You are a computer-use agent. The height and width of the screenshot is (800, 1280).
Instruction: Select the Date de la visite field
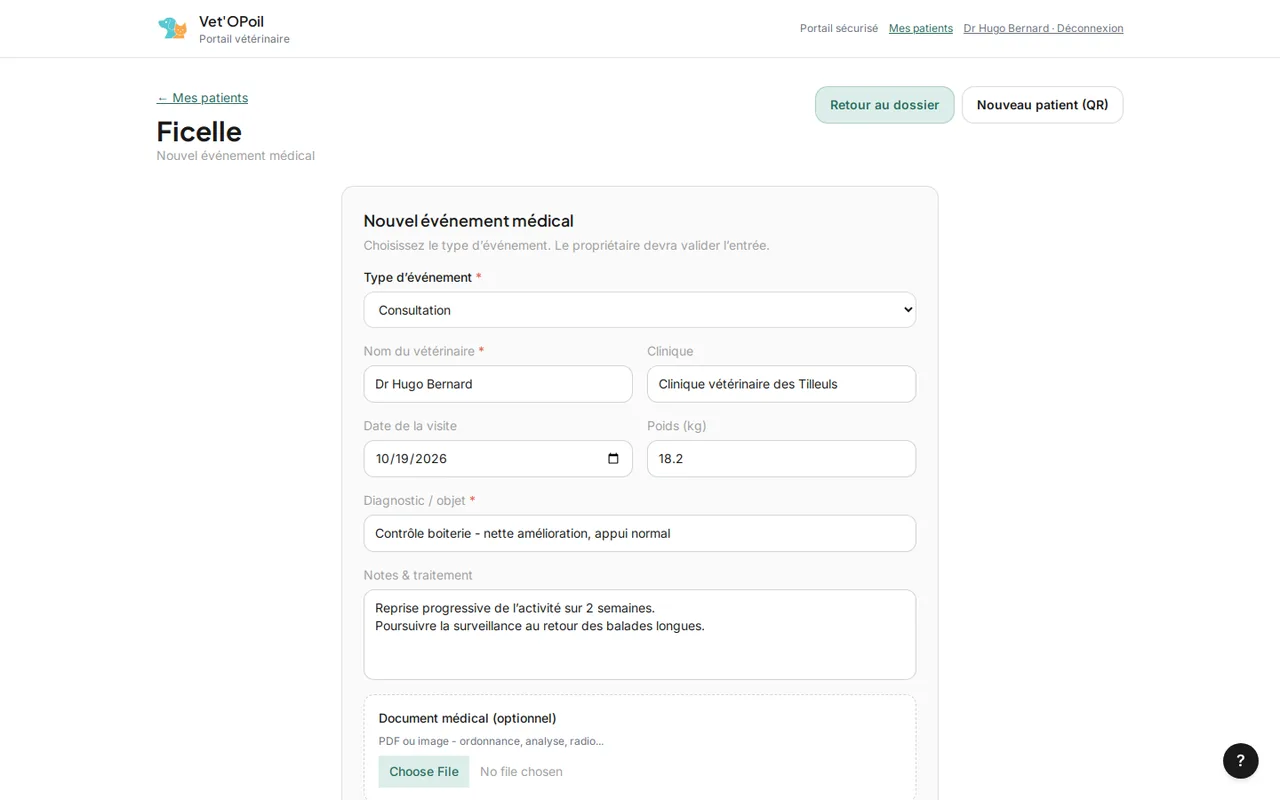coord(498,459)
